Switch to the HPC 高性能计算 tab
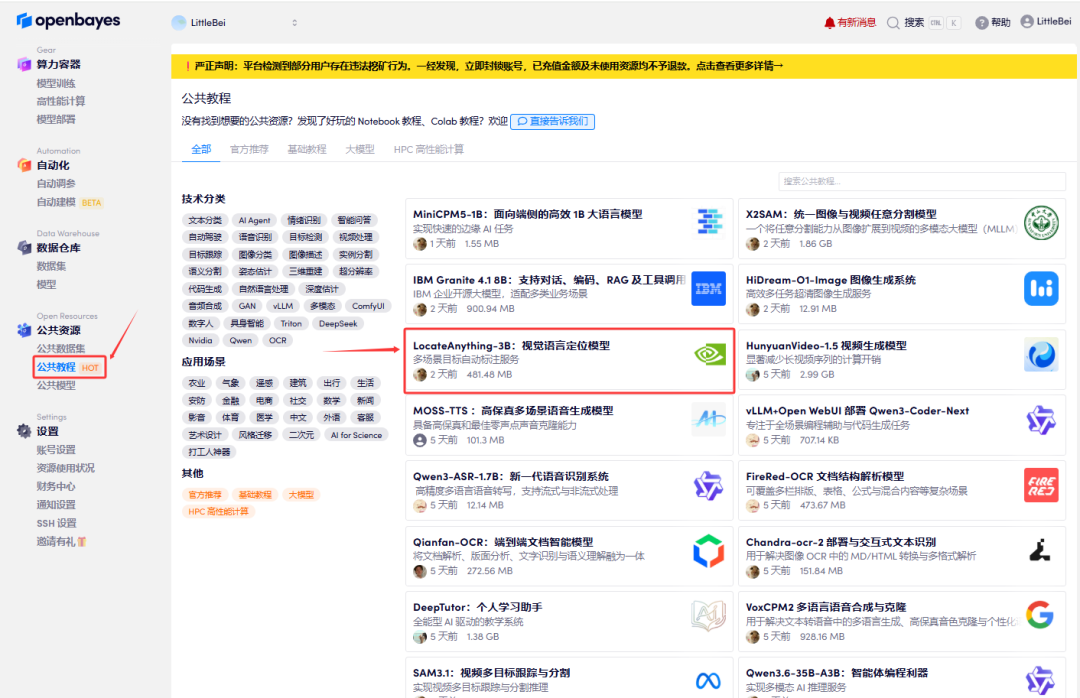 click(428, 149)
